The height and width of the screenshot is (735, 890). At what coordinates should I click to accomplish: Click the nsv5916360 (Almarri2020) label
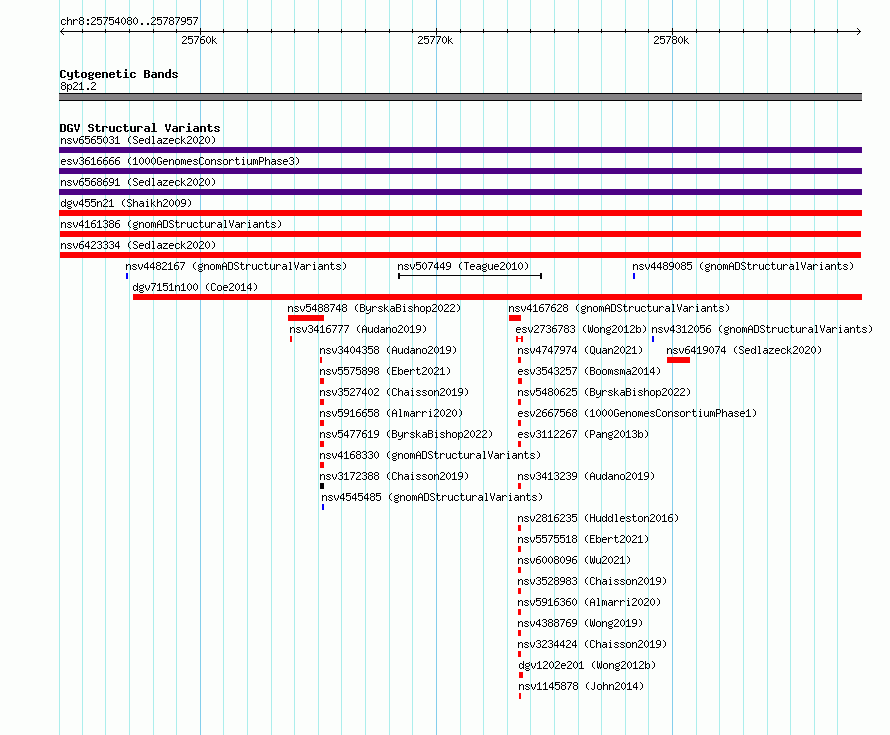[x=589, y=602]
